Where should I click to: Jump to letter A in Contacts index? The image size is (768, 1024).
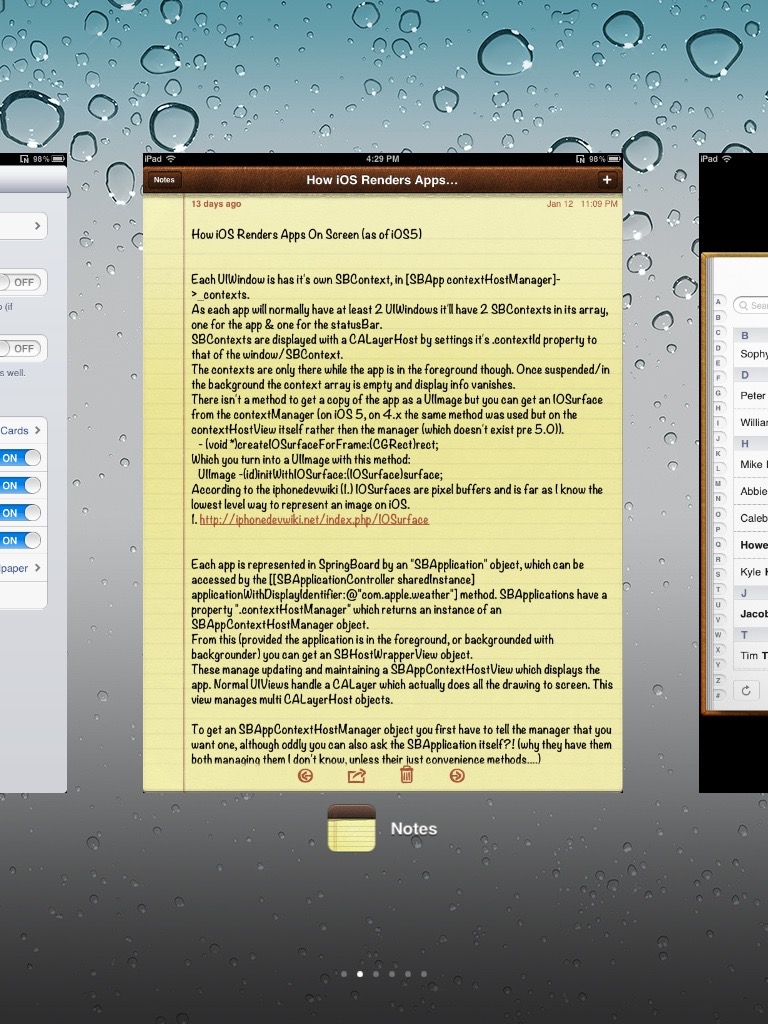tap(718, 302)
